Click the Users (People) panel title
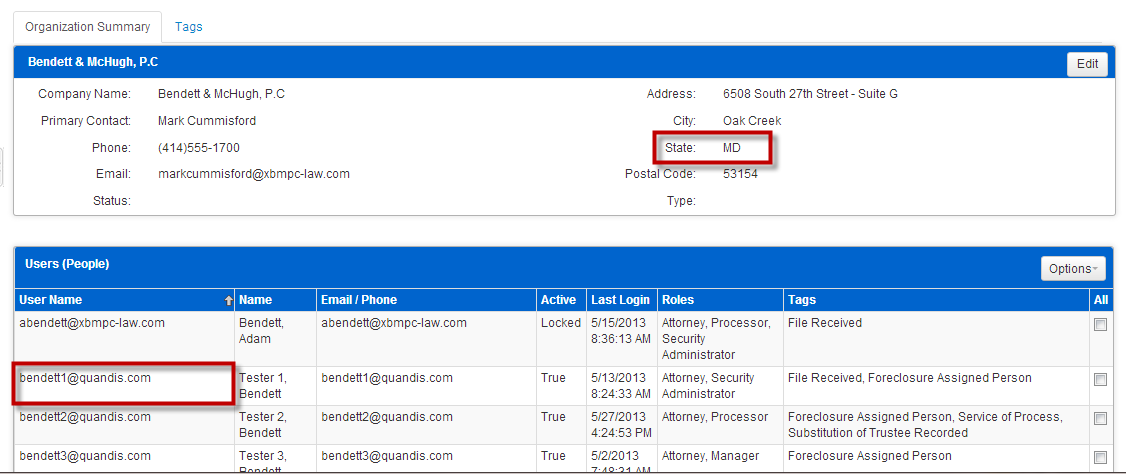Image resolution: width=1126 pixels, height=474 pixels. tap(67, 264)
